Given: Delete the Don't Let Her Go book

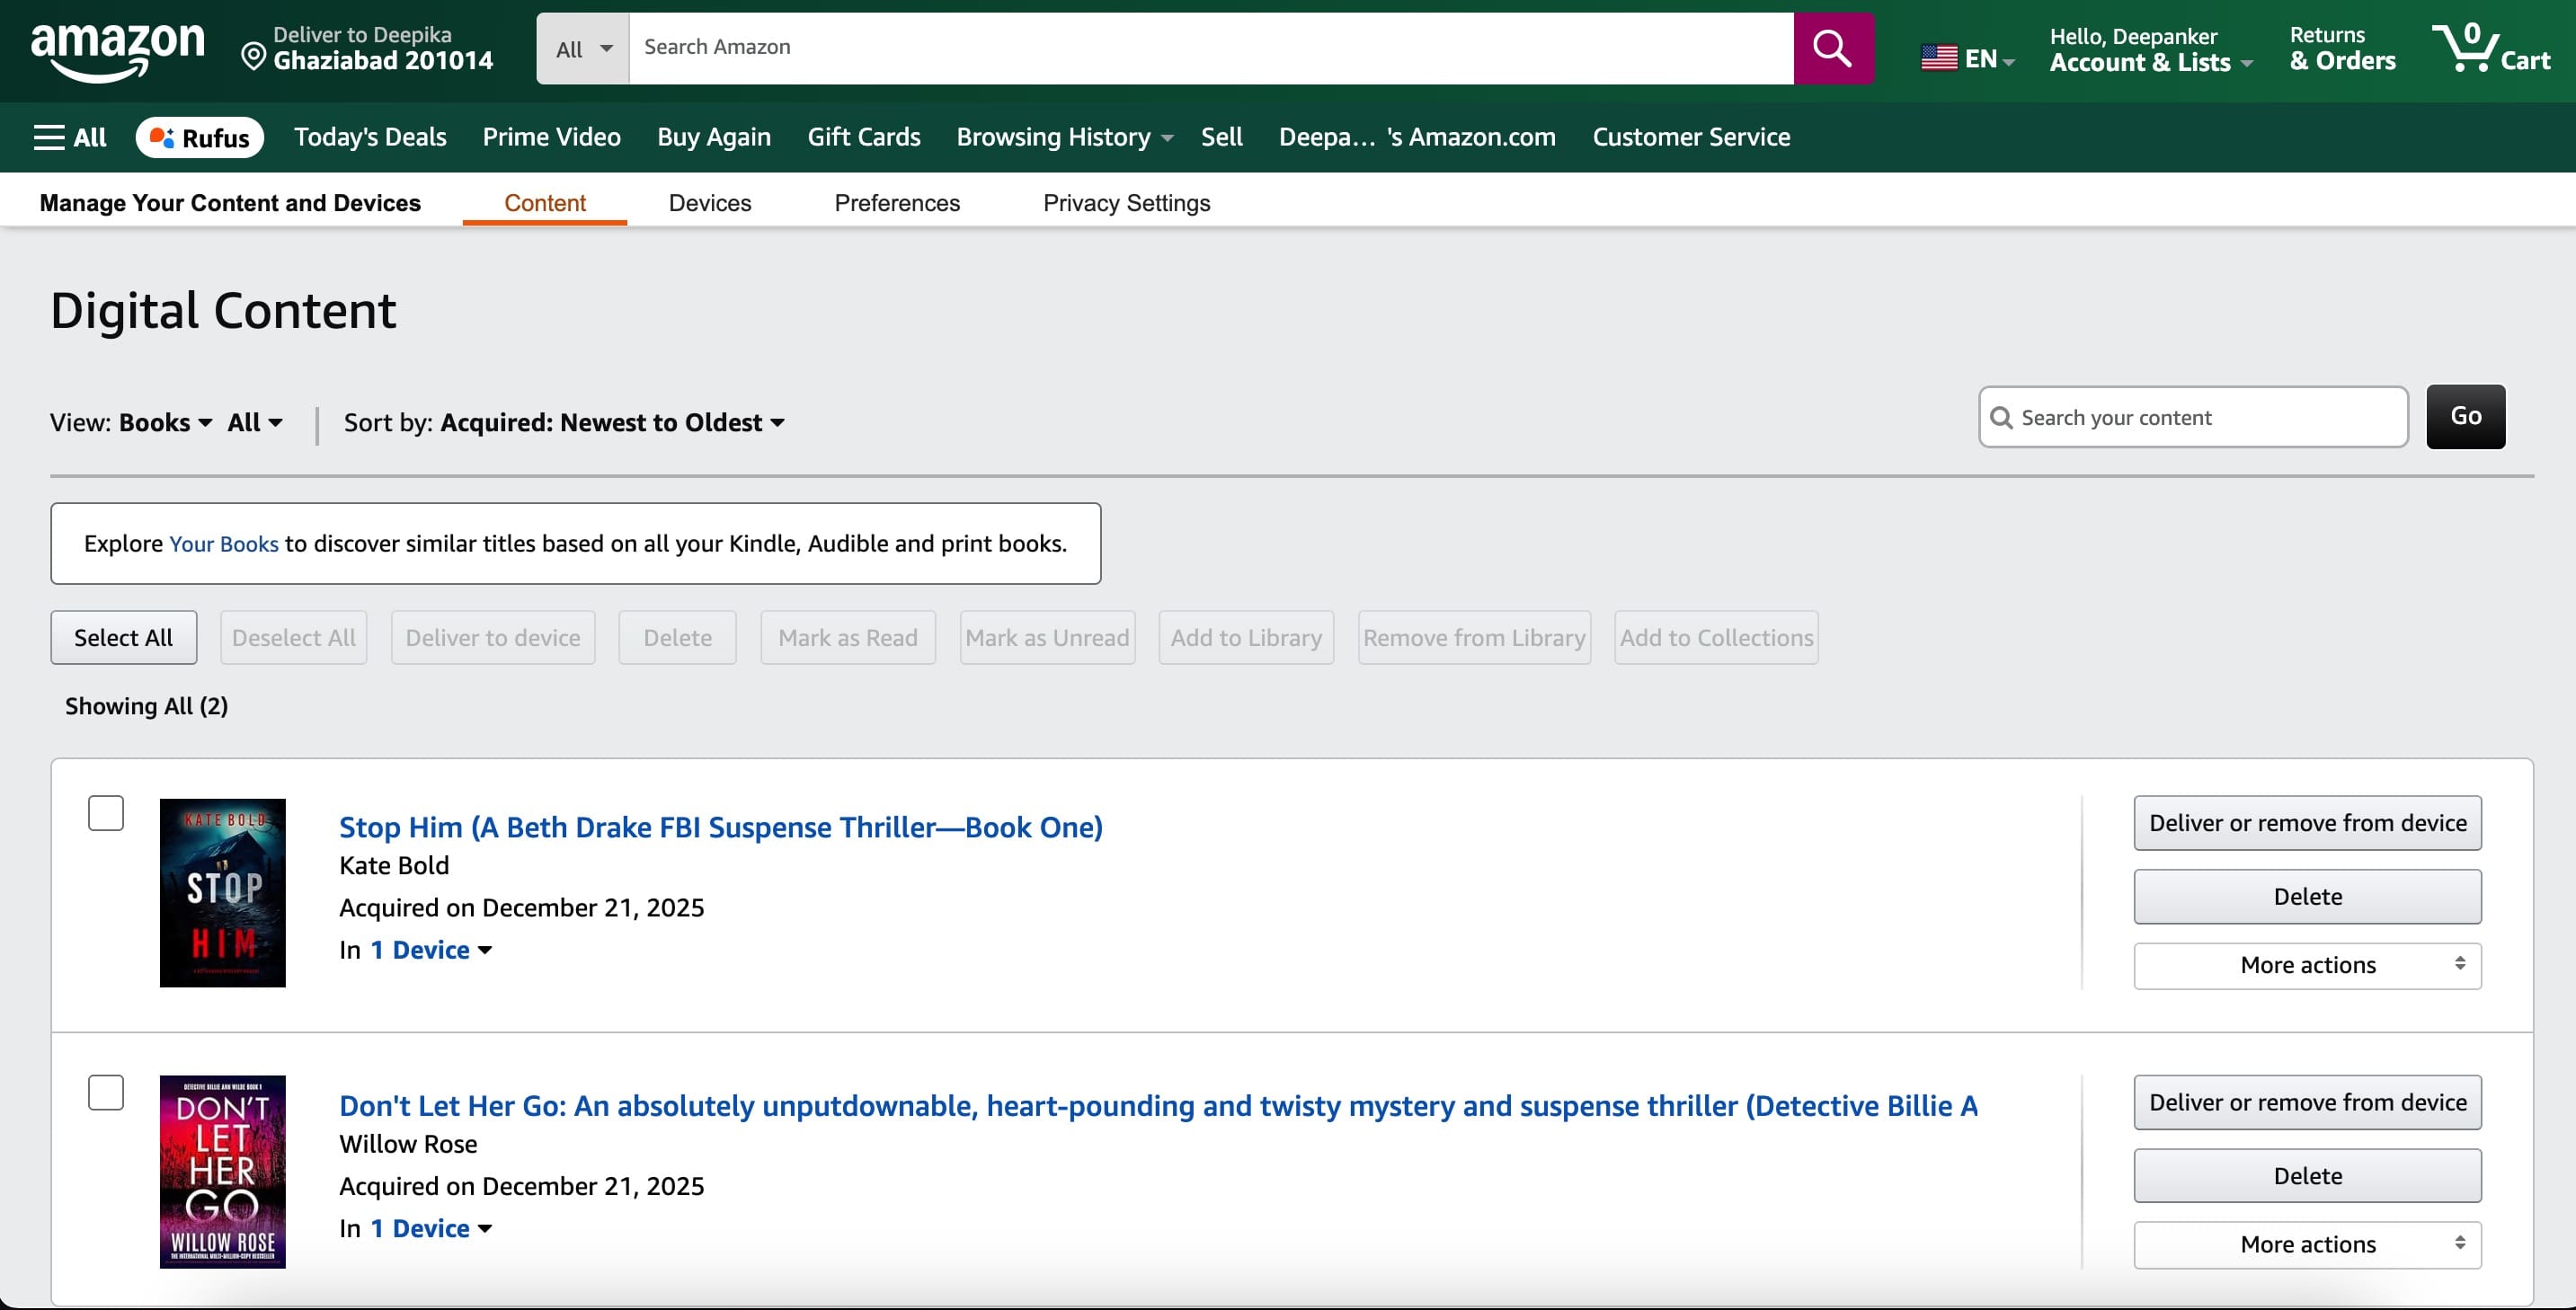Looking at the screenshot, I should pos(2306,1176).
